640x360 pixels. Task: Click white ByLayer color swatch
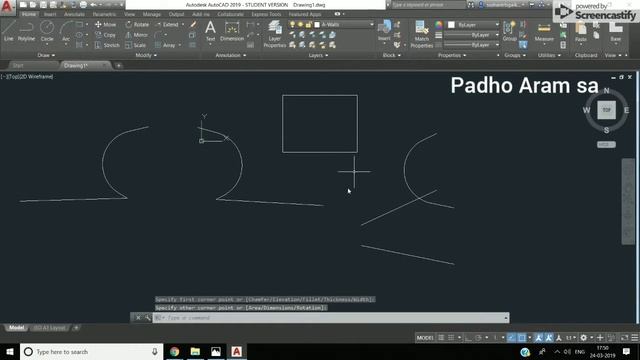[x=451, y=25]
